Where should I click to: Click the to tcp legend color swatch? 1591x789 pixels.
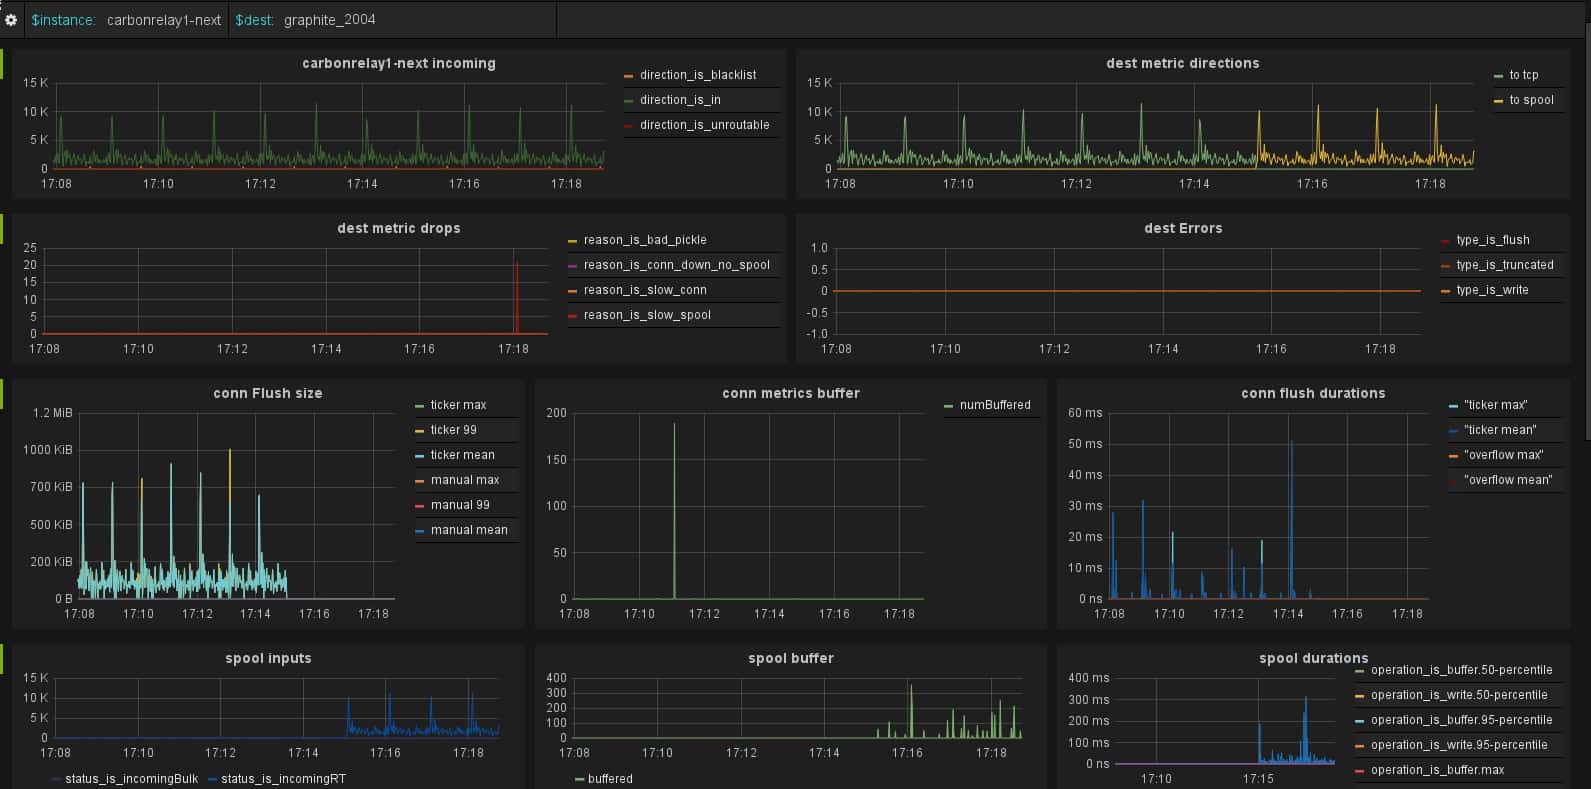pyautogui.click(x=1498, y=76)
